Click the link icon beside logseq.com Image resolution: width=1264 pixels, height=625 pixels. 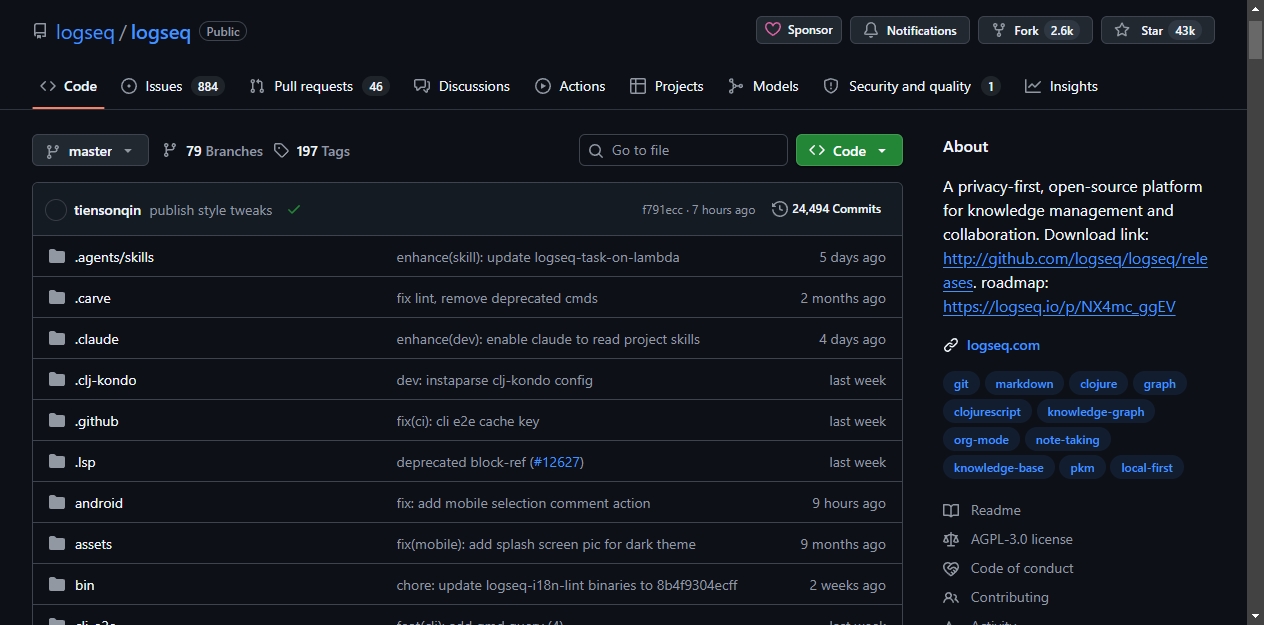(951, 346)
